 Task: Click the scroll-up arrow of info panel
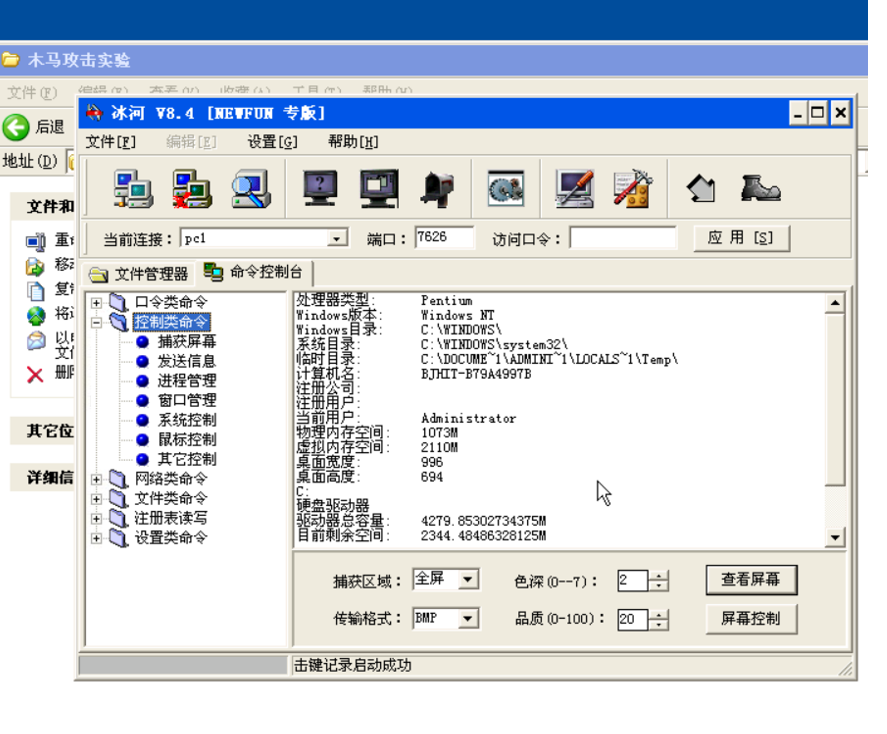(835, 303)
